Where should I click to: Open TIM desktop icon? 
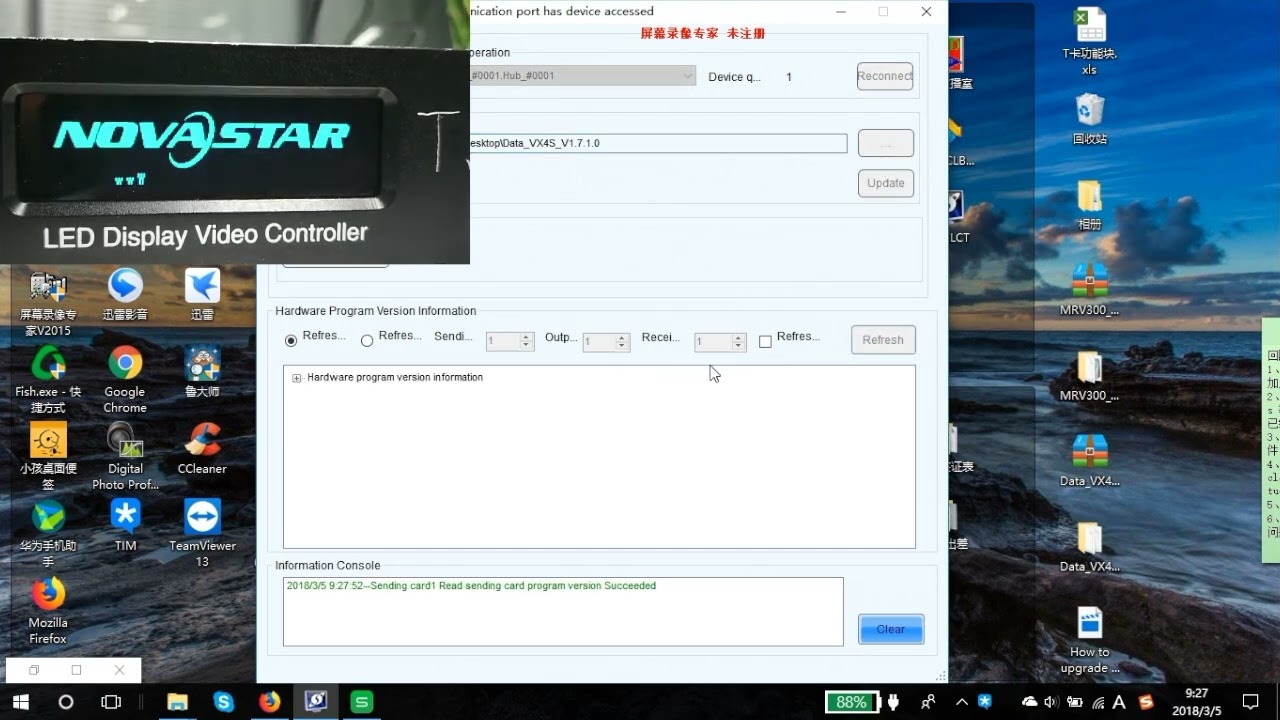[x=125, y=525]
